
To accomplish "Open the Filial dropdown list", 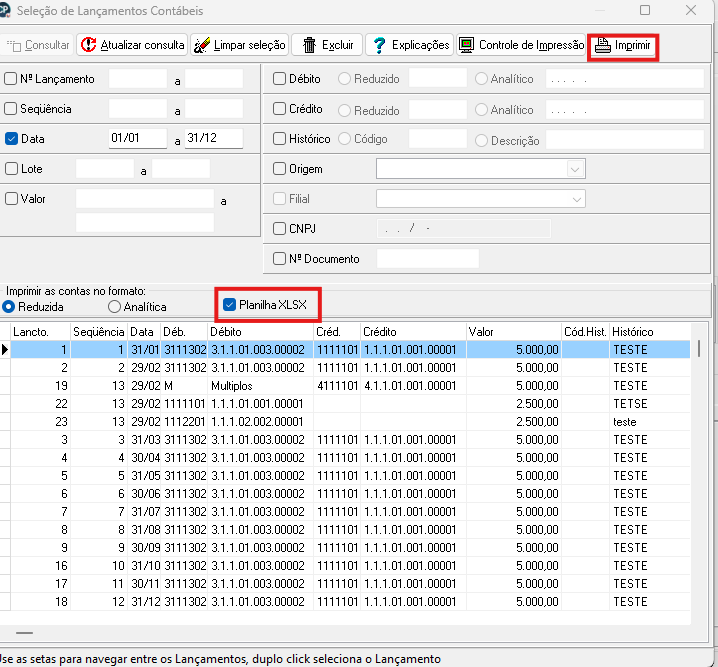I will pyautogui.click(x=577, y=199).
